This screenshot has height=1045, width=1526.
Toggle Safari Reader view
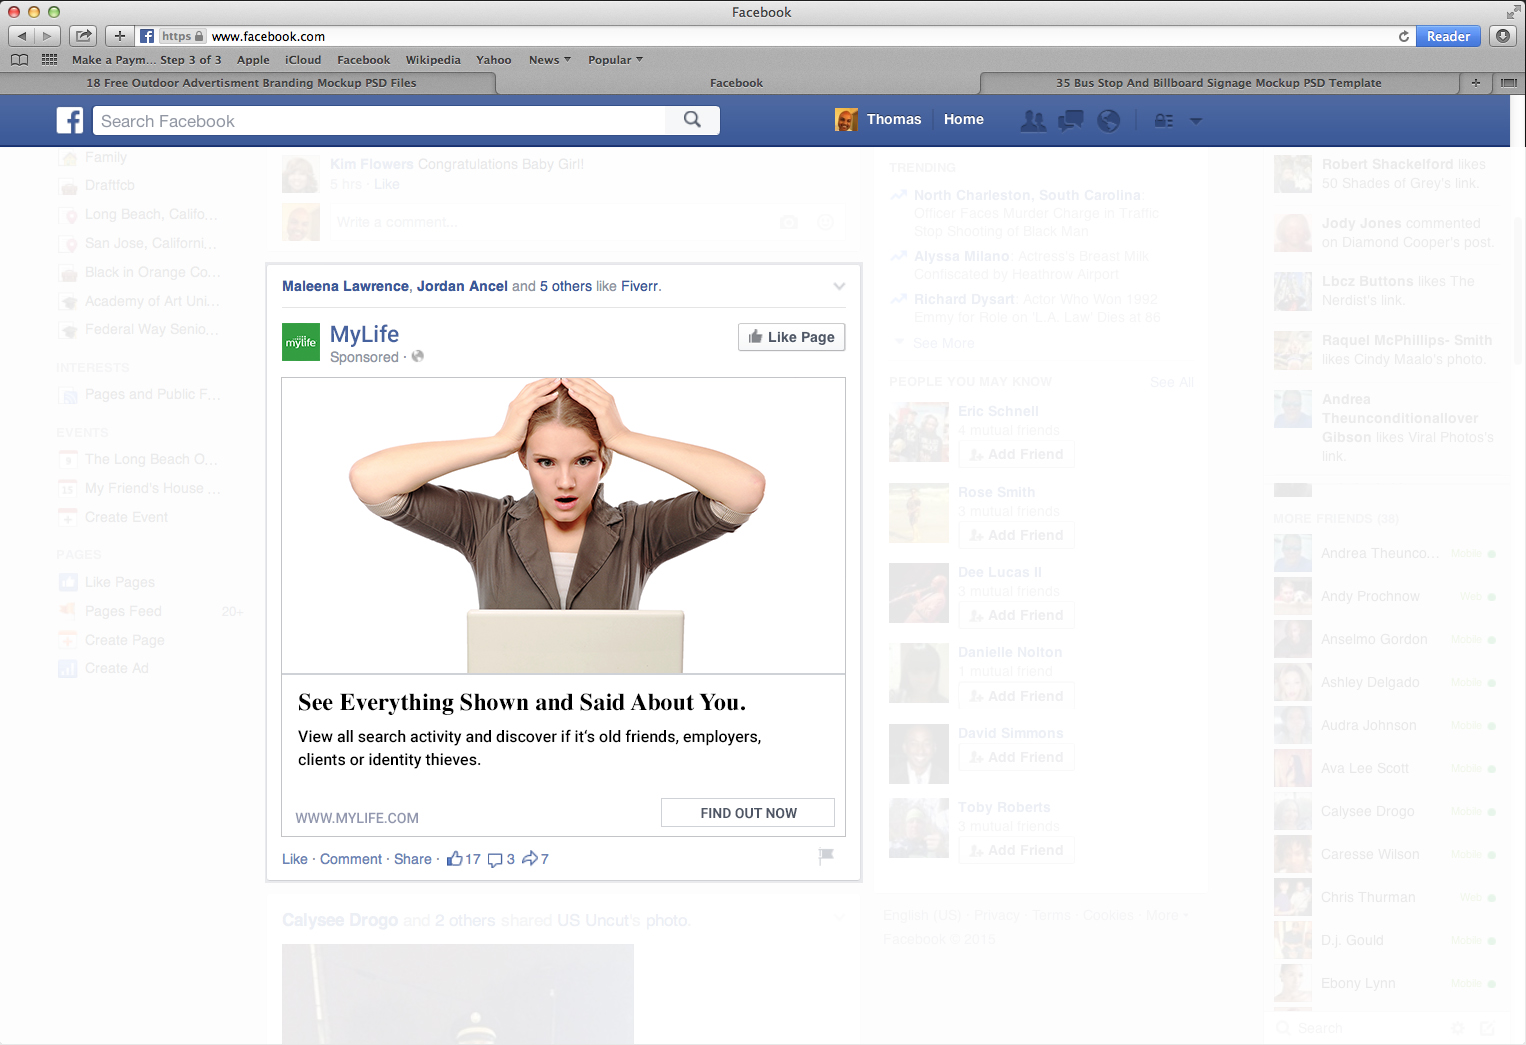1447,36
